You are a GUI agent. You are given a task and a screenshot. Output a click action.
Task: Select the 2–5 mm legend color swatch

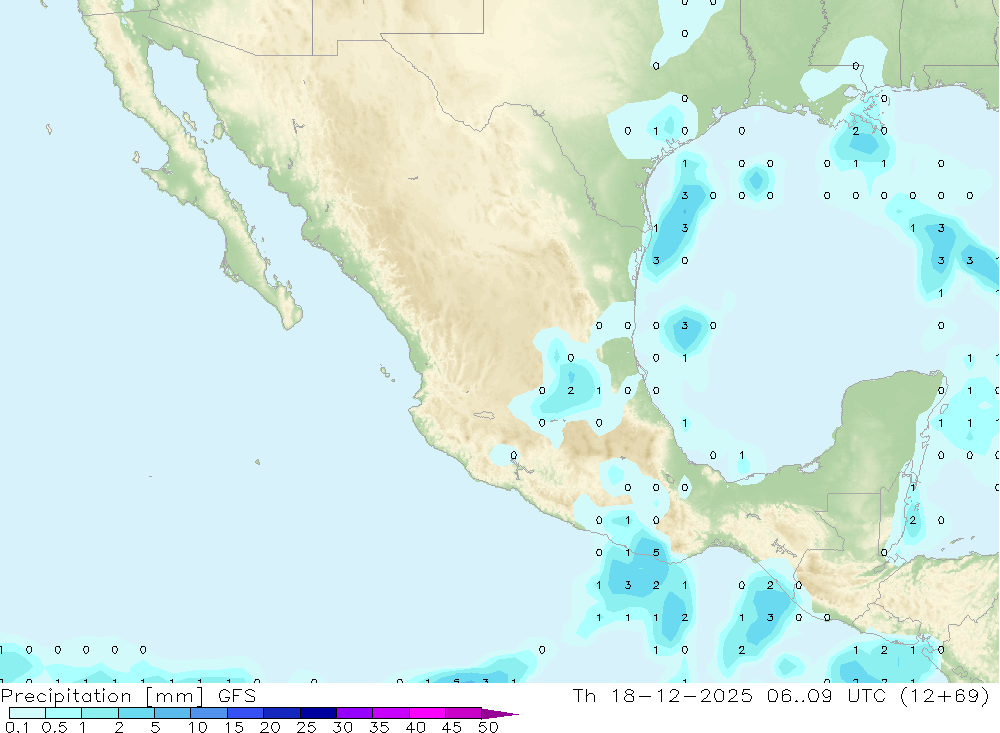[x=136, y=713]
